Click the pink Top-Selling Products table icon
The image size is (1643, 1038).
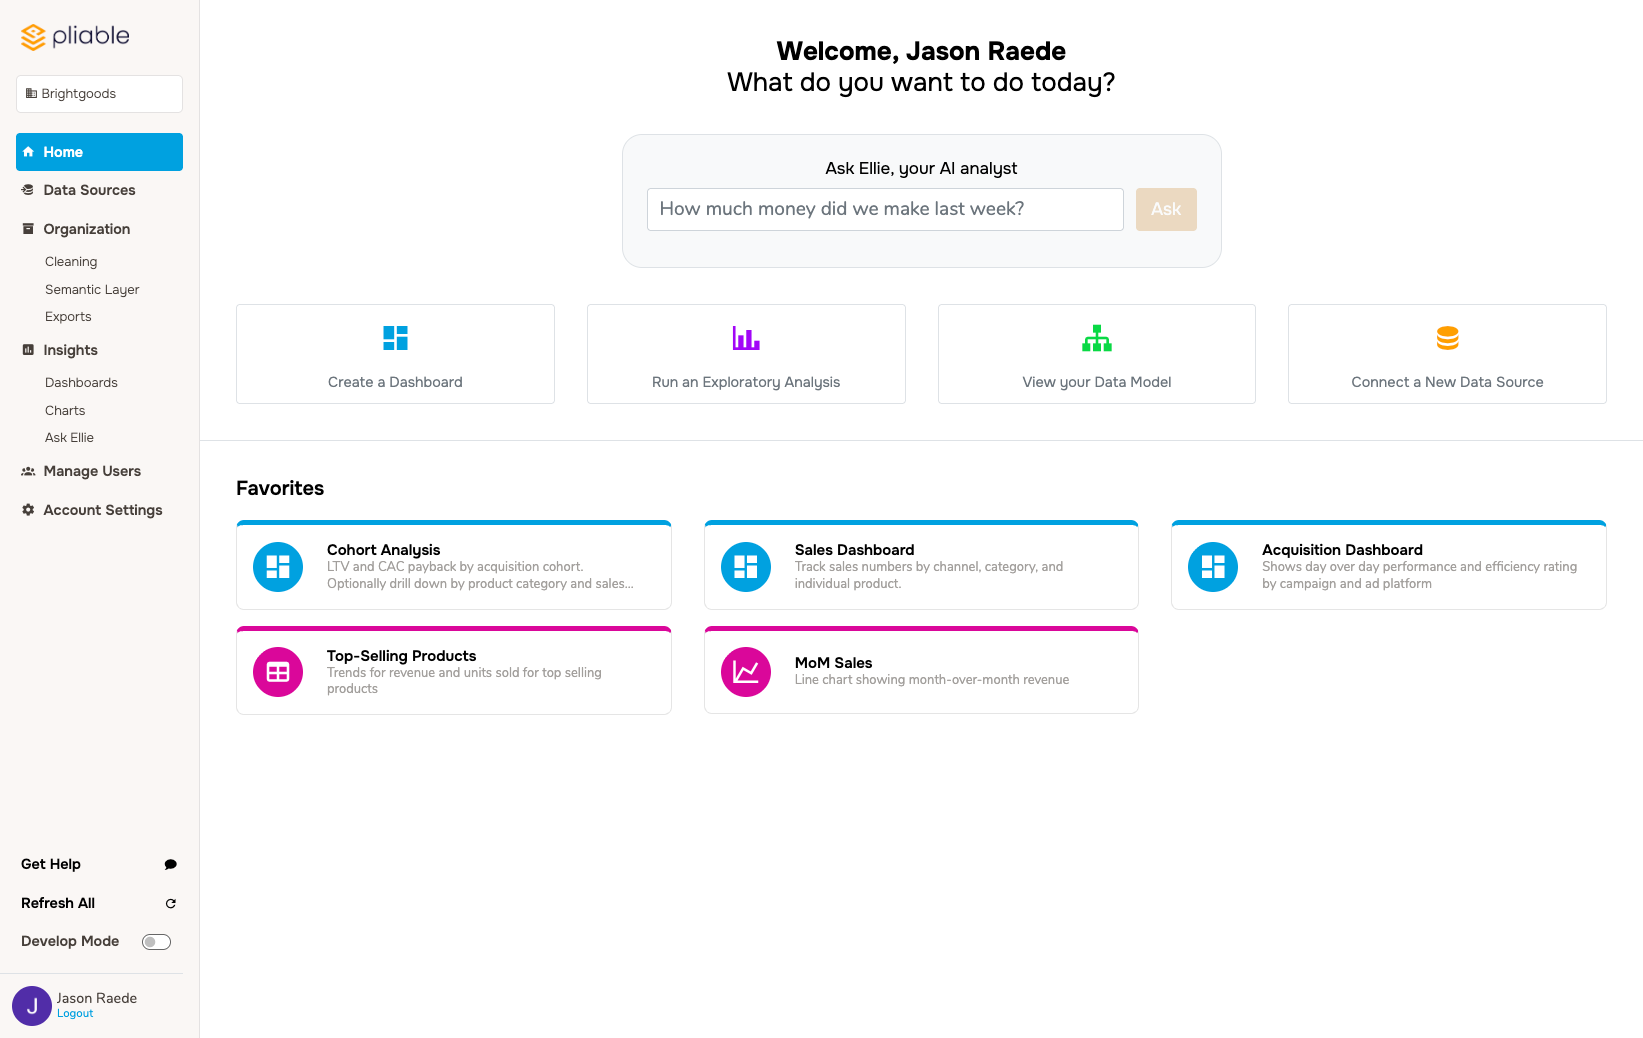pos(278,672)
